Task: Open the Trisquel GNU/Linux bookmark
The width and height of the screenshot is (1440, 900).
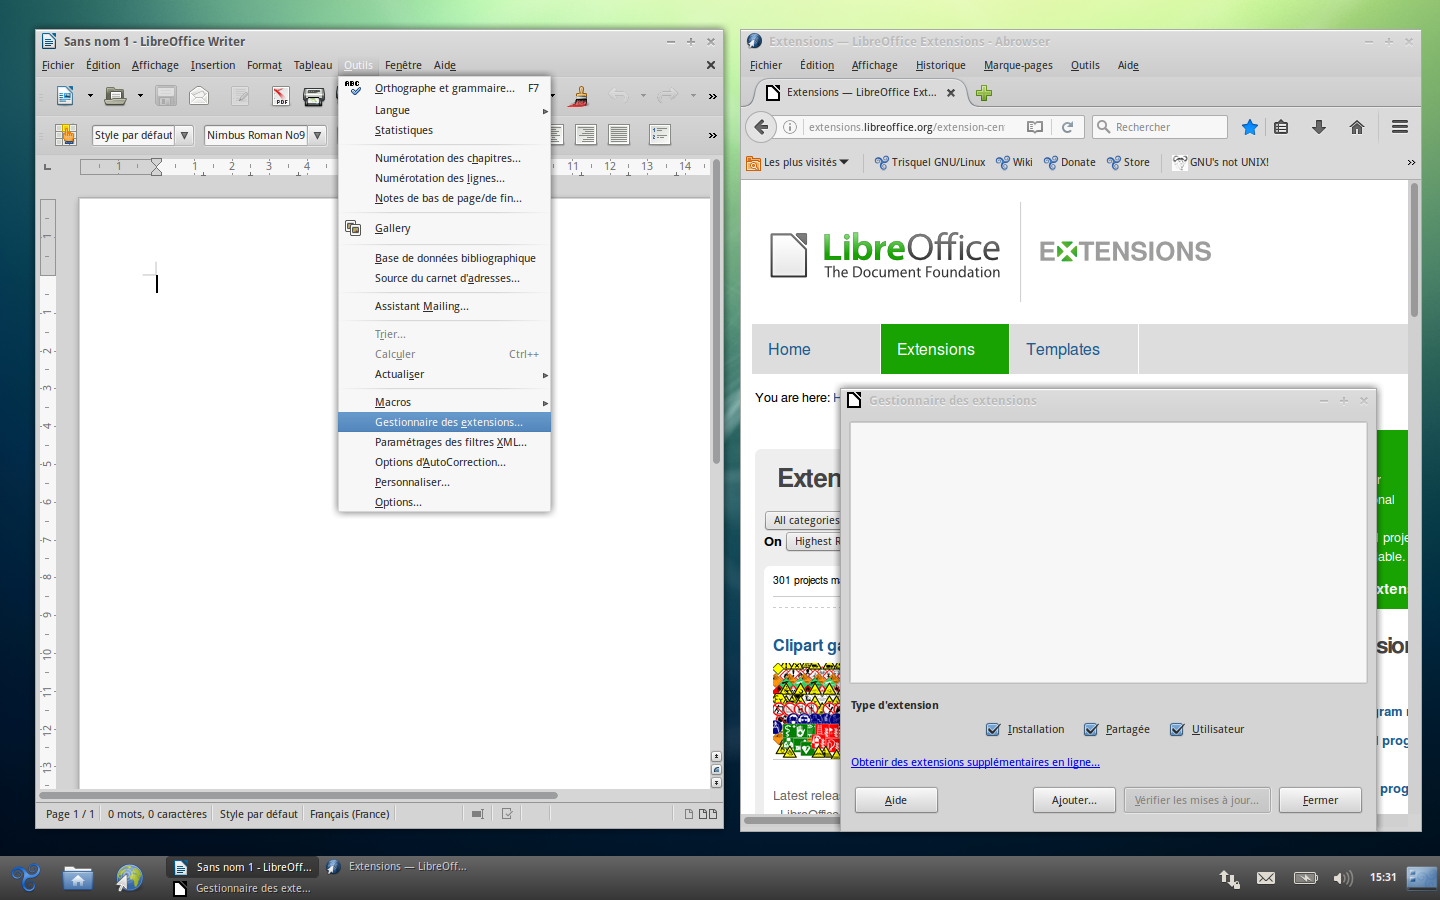Action: coord(930,162)
